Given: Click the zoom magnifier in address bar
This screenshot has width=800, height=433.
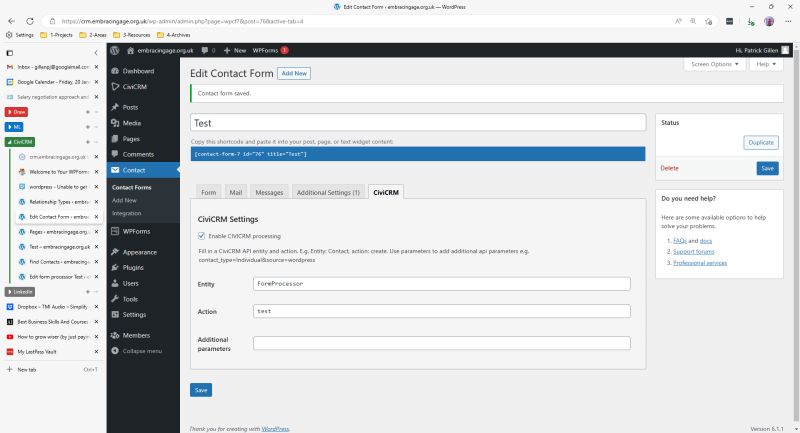Looking at the screenshot, I should 693,21.
